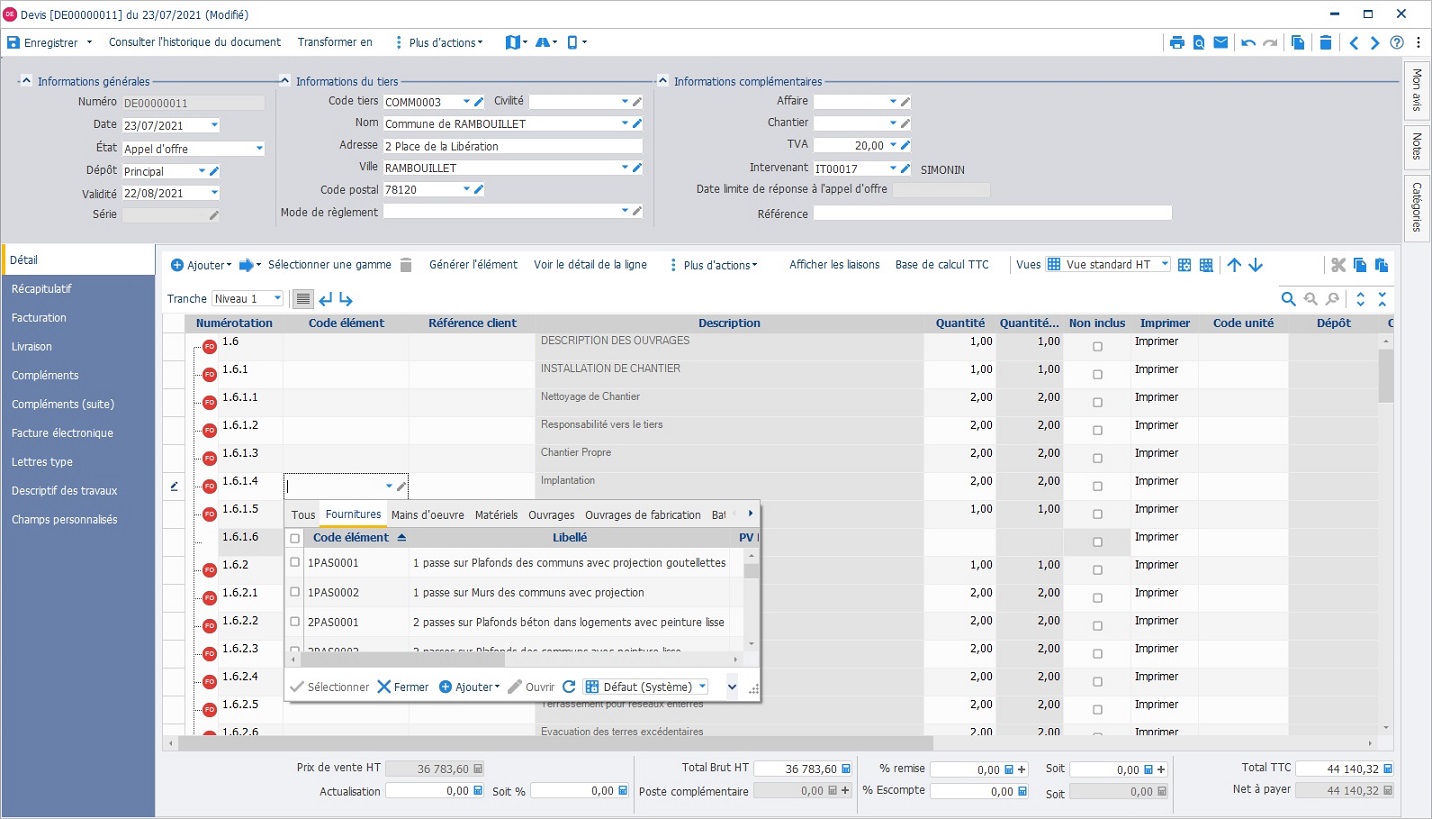Expand all rows with double-chevron expand icon
The image size is (1432, 819).
tap(1360, 299)
